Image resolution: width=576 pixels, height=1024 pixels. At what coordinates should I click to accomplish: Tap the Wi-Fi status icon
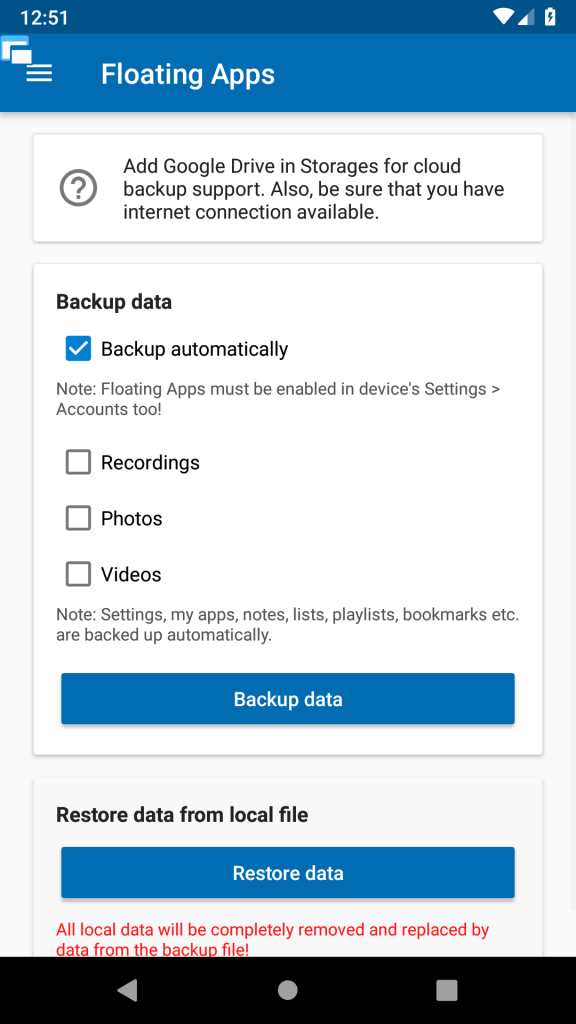tap(504, 16)
